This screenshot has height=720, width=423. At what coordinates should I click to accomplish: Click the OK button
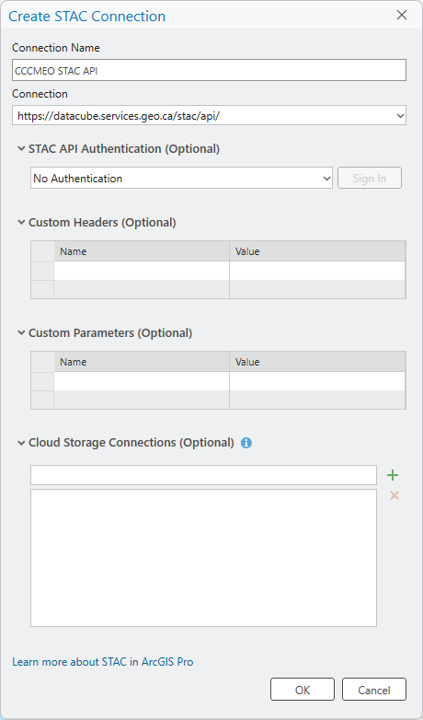[x=302, y=690]
